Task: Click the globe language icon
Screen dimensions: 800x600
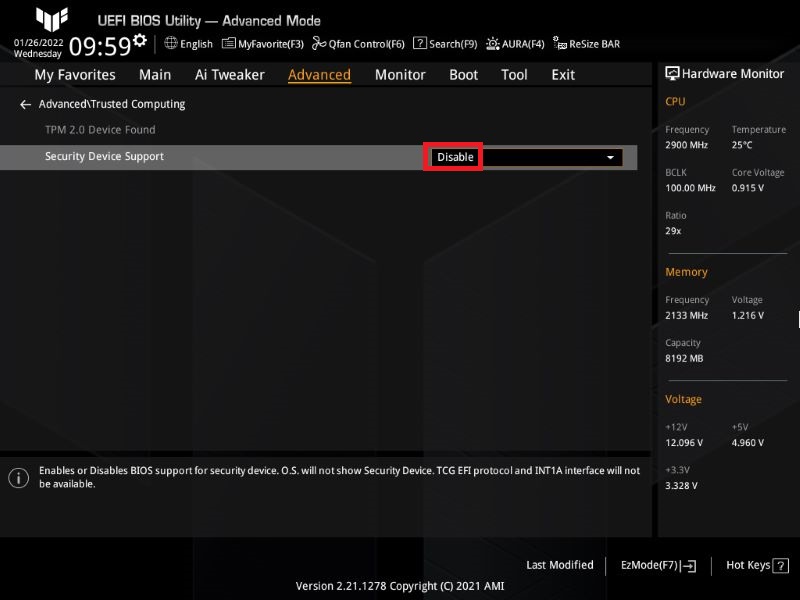Action: pyautogui.click(x=171, y=43)
